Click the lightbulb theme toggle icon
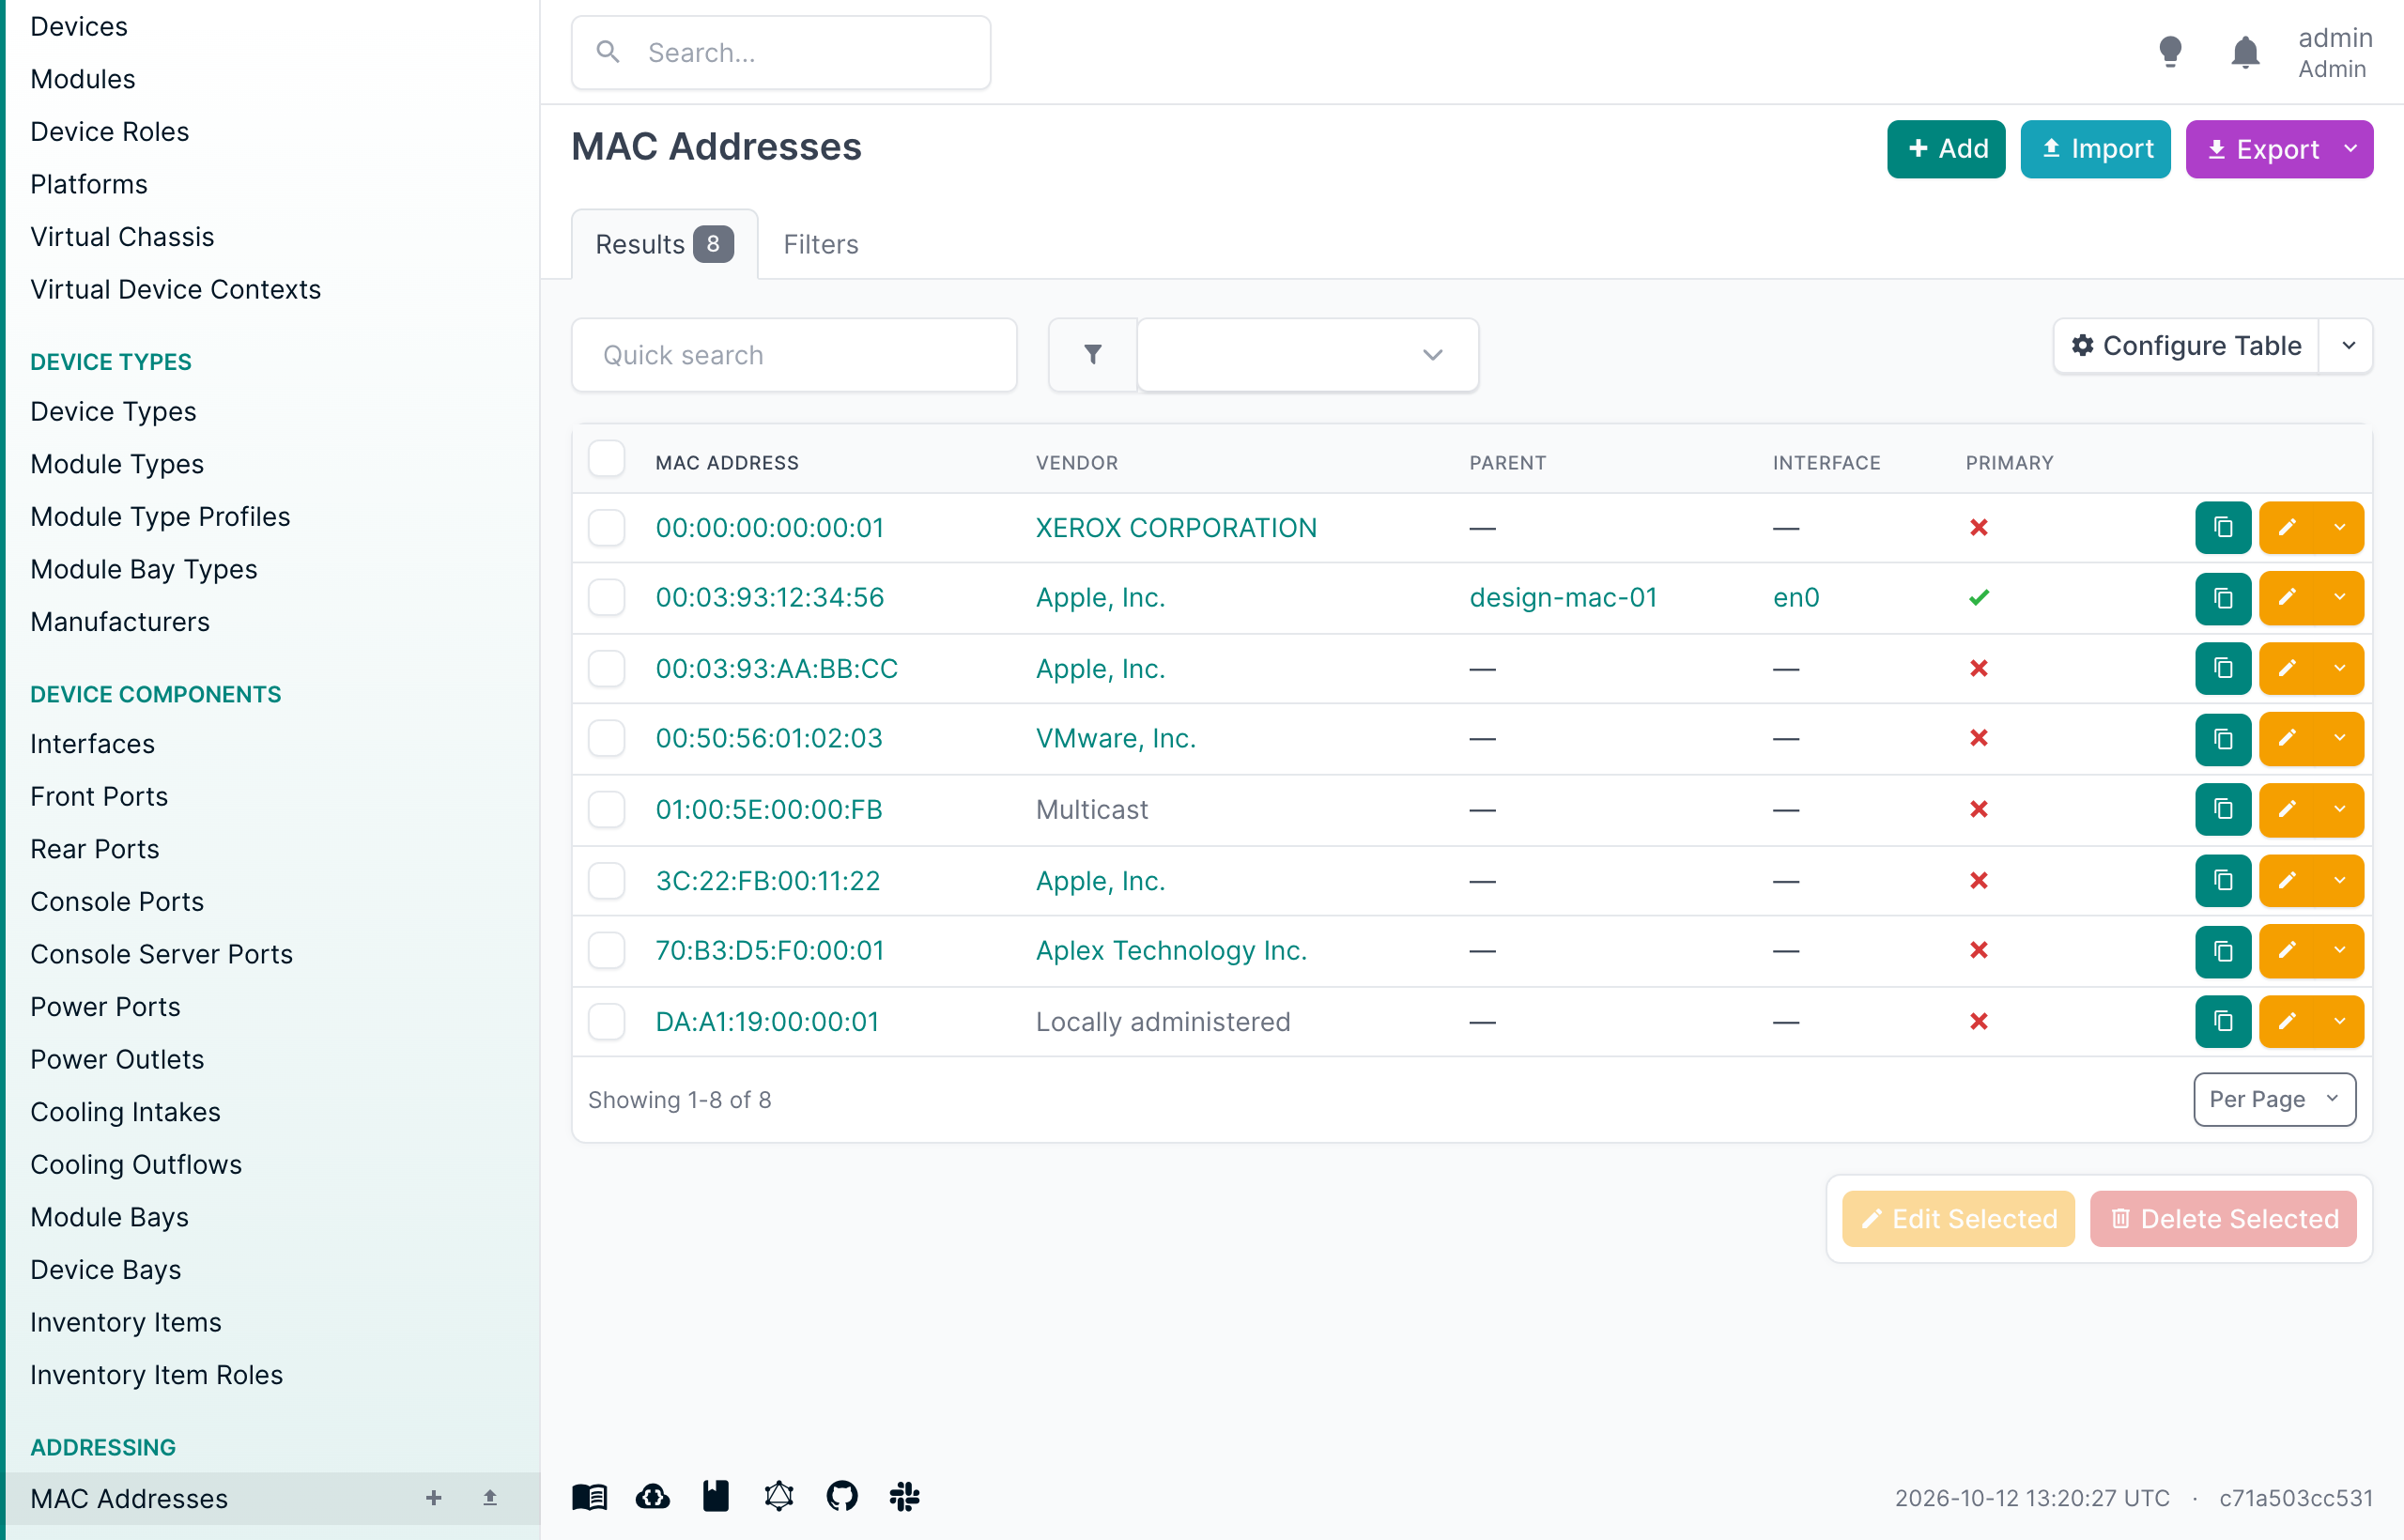This screenshot has width=2404, height=1540. (x=2170, y=52)
